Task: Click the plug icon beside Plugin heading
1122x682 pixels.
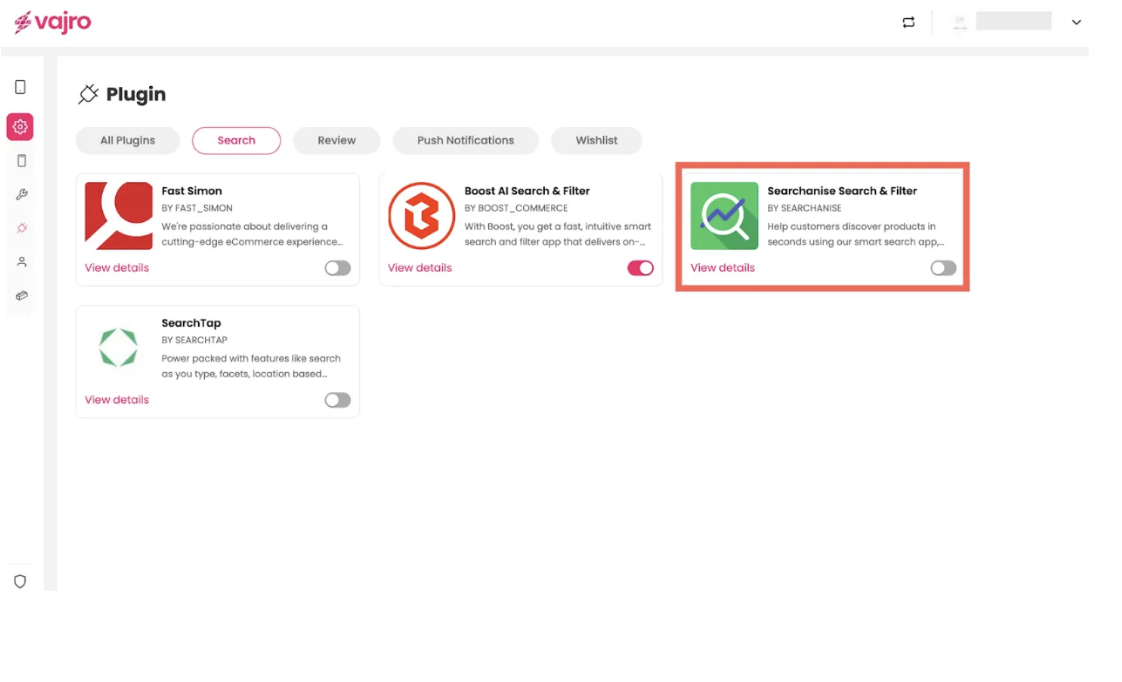Action: (x=88, y=94)
